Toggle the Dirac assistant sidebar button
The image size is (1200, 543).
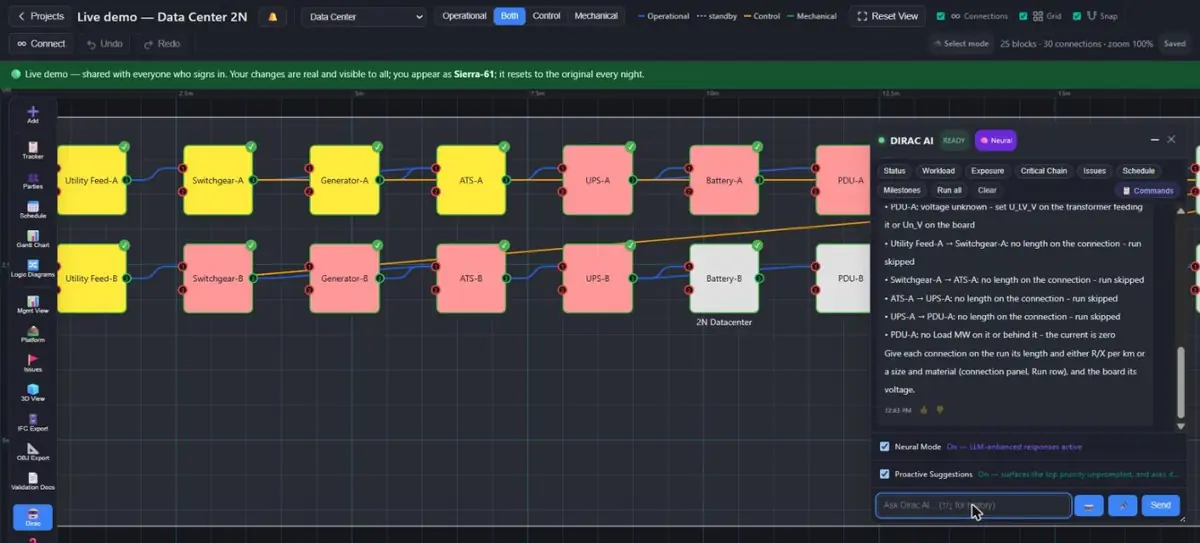(33, 517)
